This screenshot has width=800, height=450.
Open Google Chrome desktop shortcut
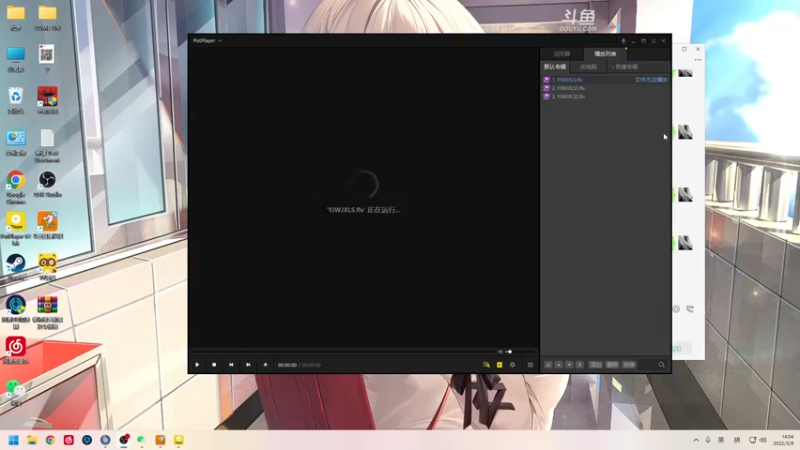click(16, 187)
